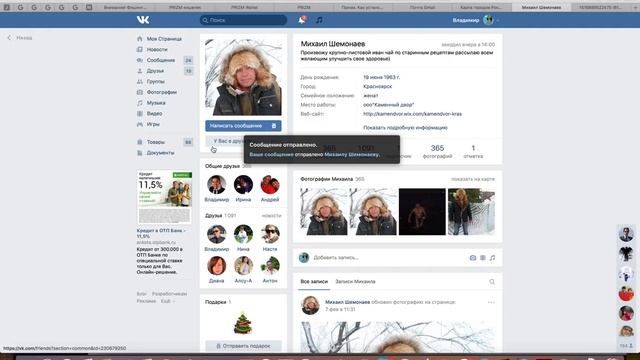Open the Друзья 1091 heading
The image size is (640, 360).
tap(220, 216)
